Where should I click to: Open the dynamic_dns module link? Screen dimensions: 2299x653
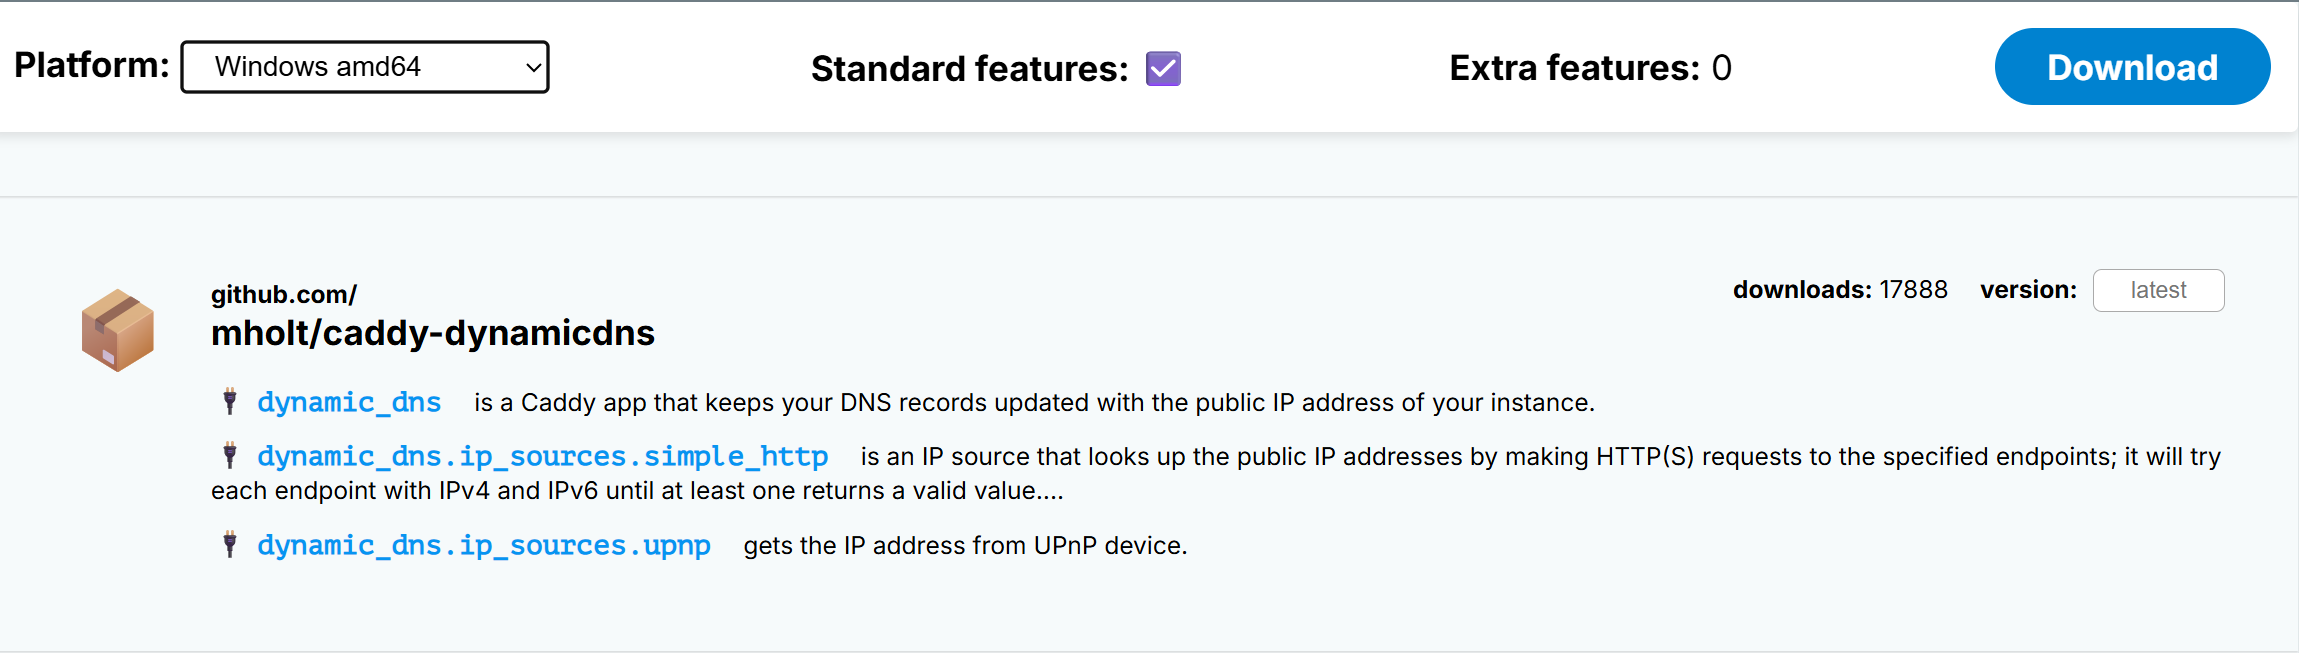click(x=349, y=402)
